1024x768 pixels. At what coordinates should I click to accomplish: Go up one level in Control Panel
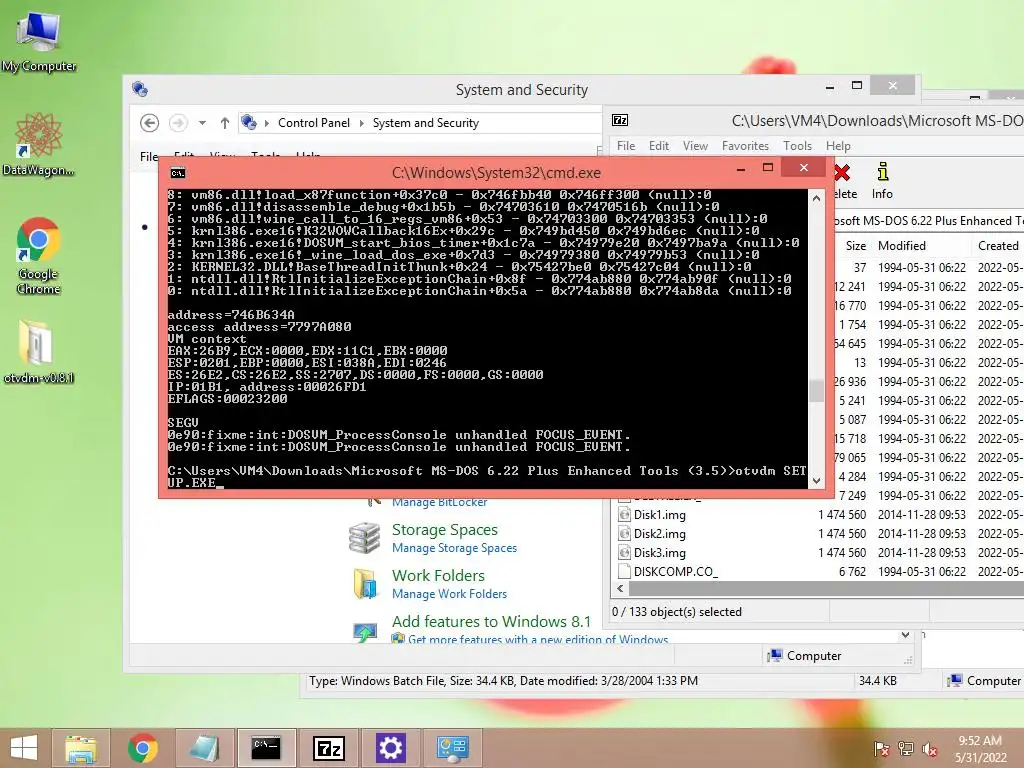click(225, 123)
